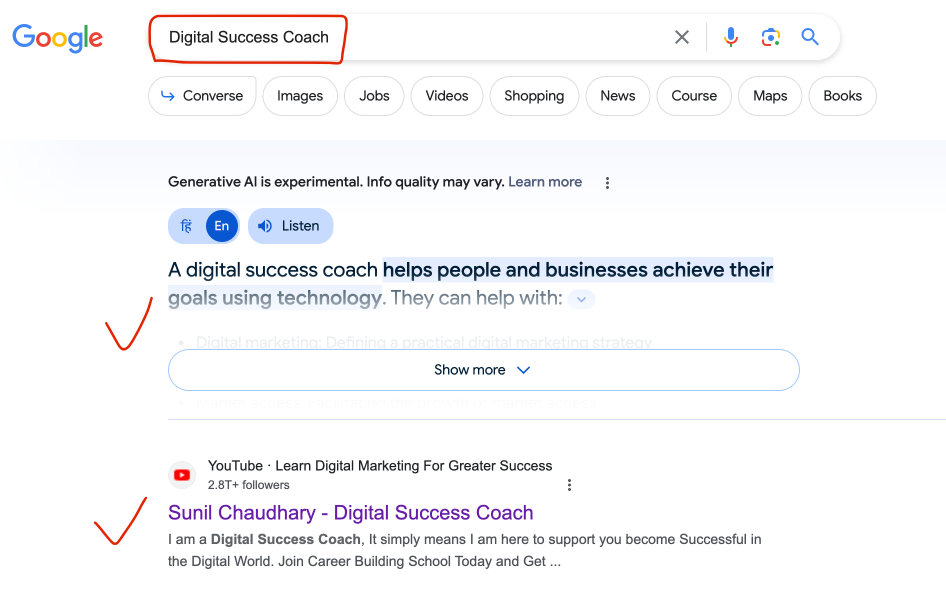This screenshot has height=612, width=946.
Task: Expand the Show more dropdown arrow
Action: click(x=523, y=369)
